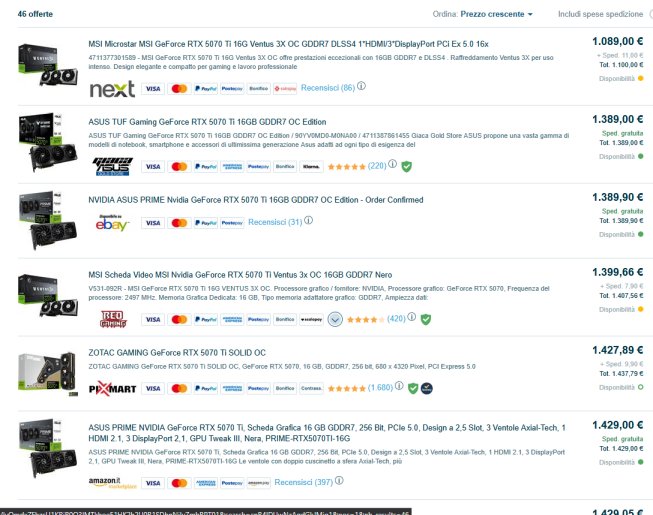
Task: Open NVIDIA ASUS PRIME Order Confirmed offer title
Action: coord(256,200)
